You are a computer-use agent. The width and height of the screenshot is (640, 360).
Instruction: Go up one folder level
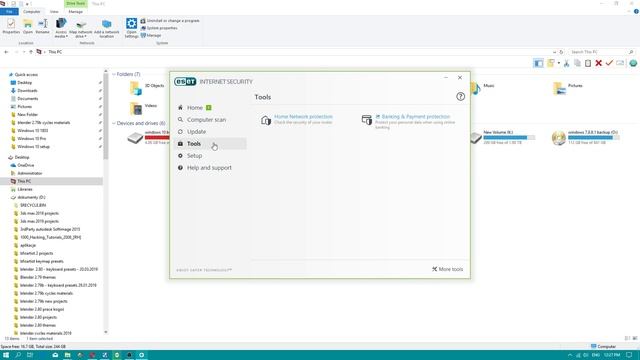tap(31, 52)
